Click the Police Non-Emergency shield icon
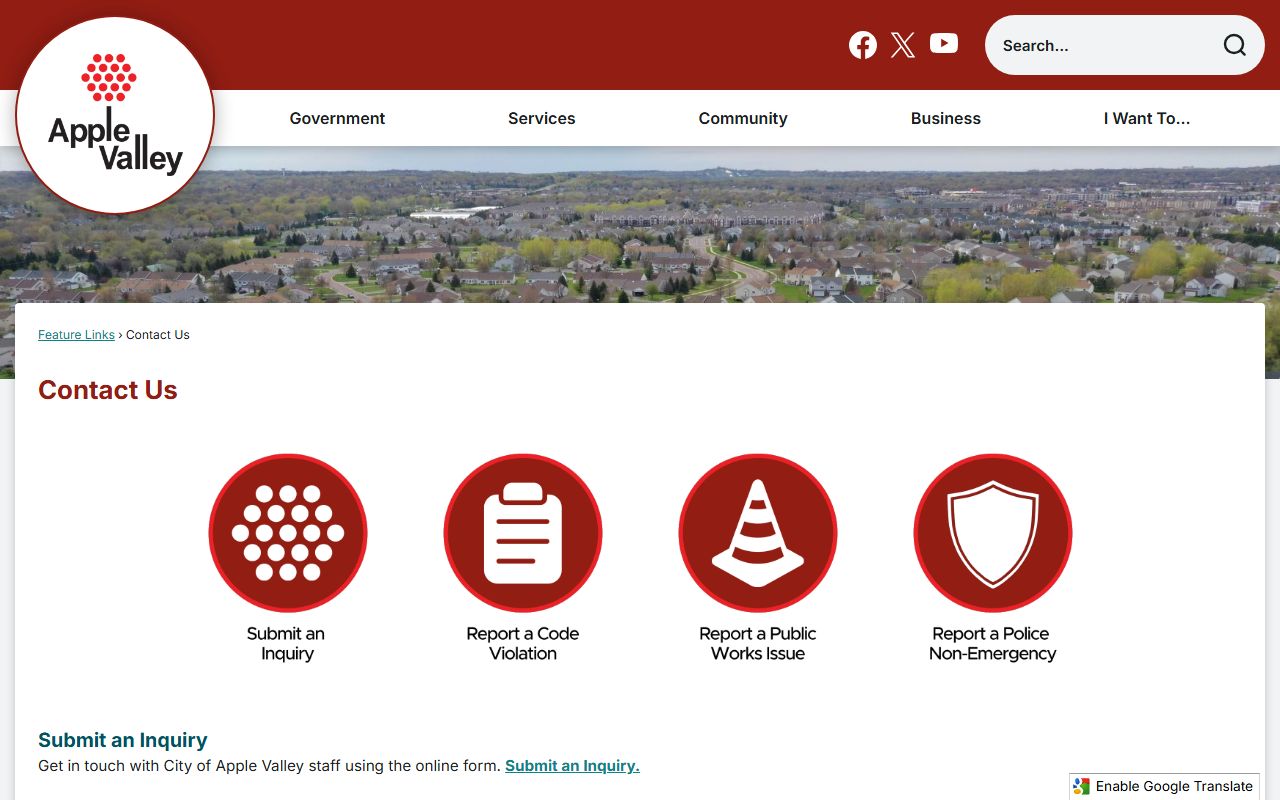Screen dimensions: 1280x800 click(993, 533)
